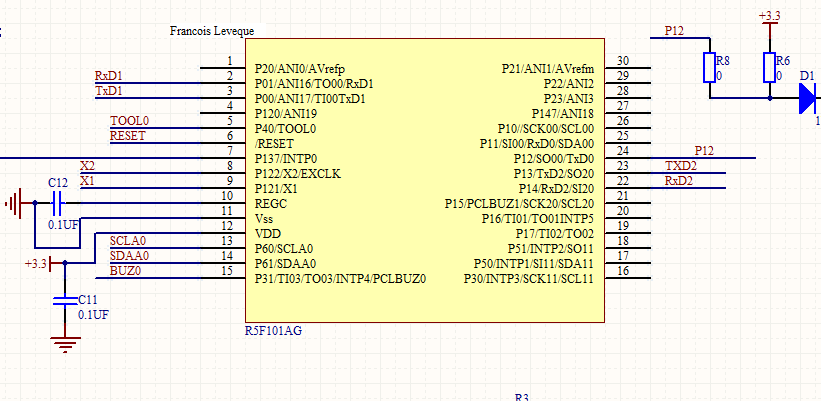Click the Francois Leveque text annotation
This screenshot has height=401, width=821.
pos(215,33)
